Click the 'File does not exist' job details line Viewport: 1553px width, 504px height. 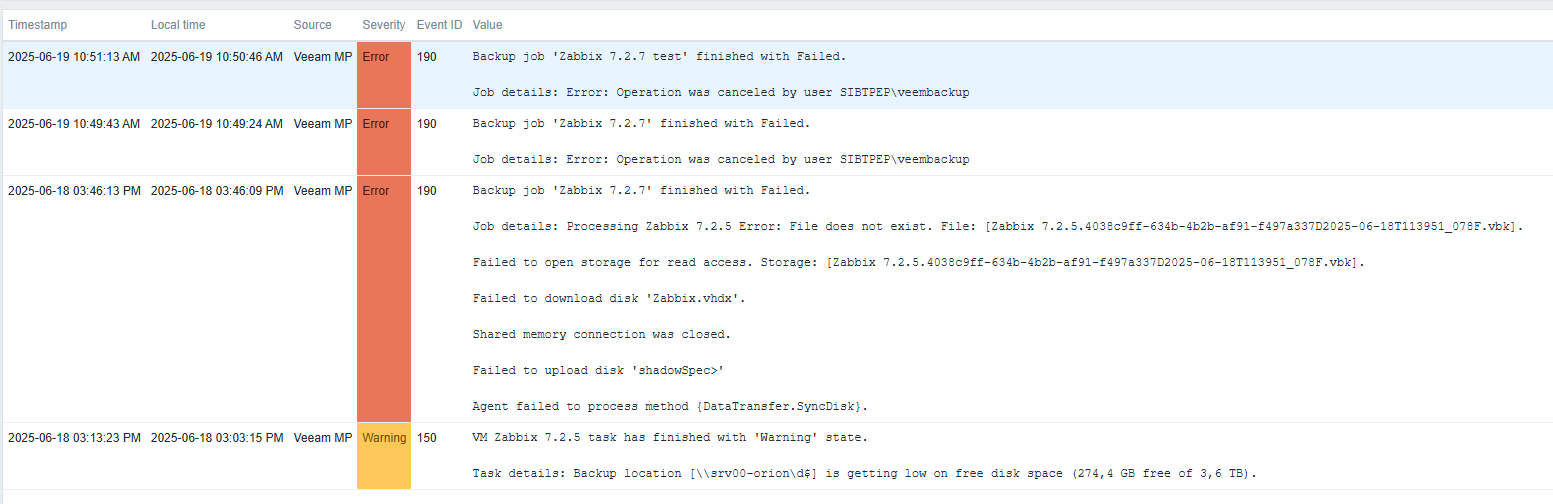pyautogui.click(x=998, y=226)
